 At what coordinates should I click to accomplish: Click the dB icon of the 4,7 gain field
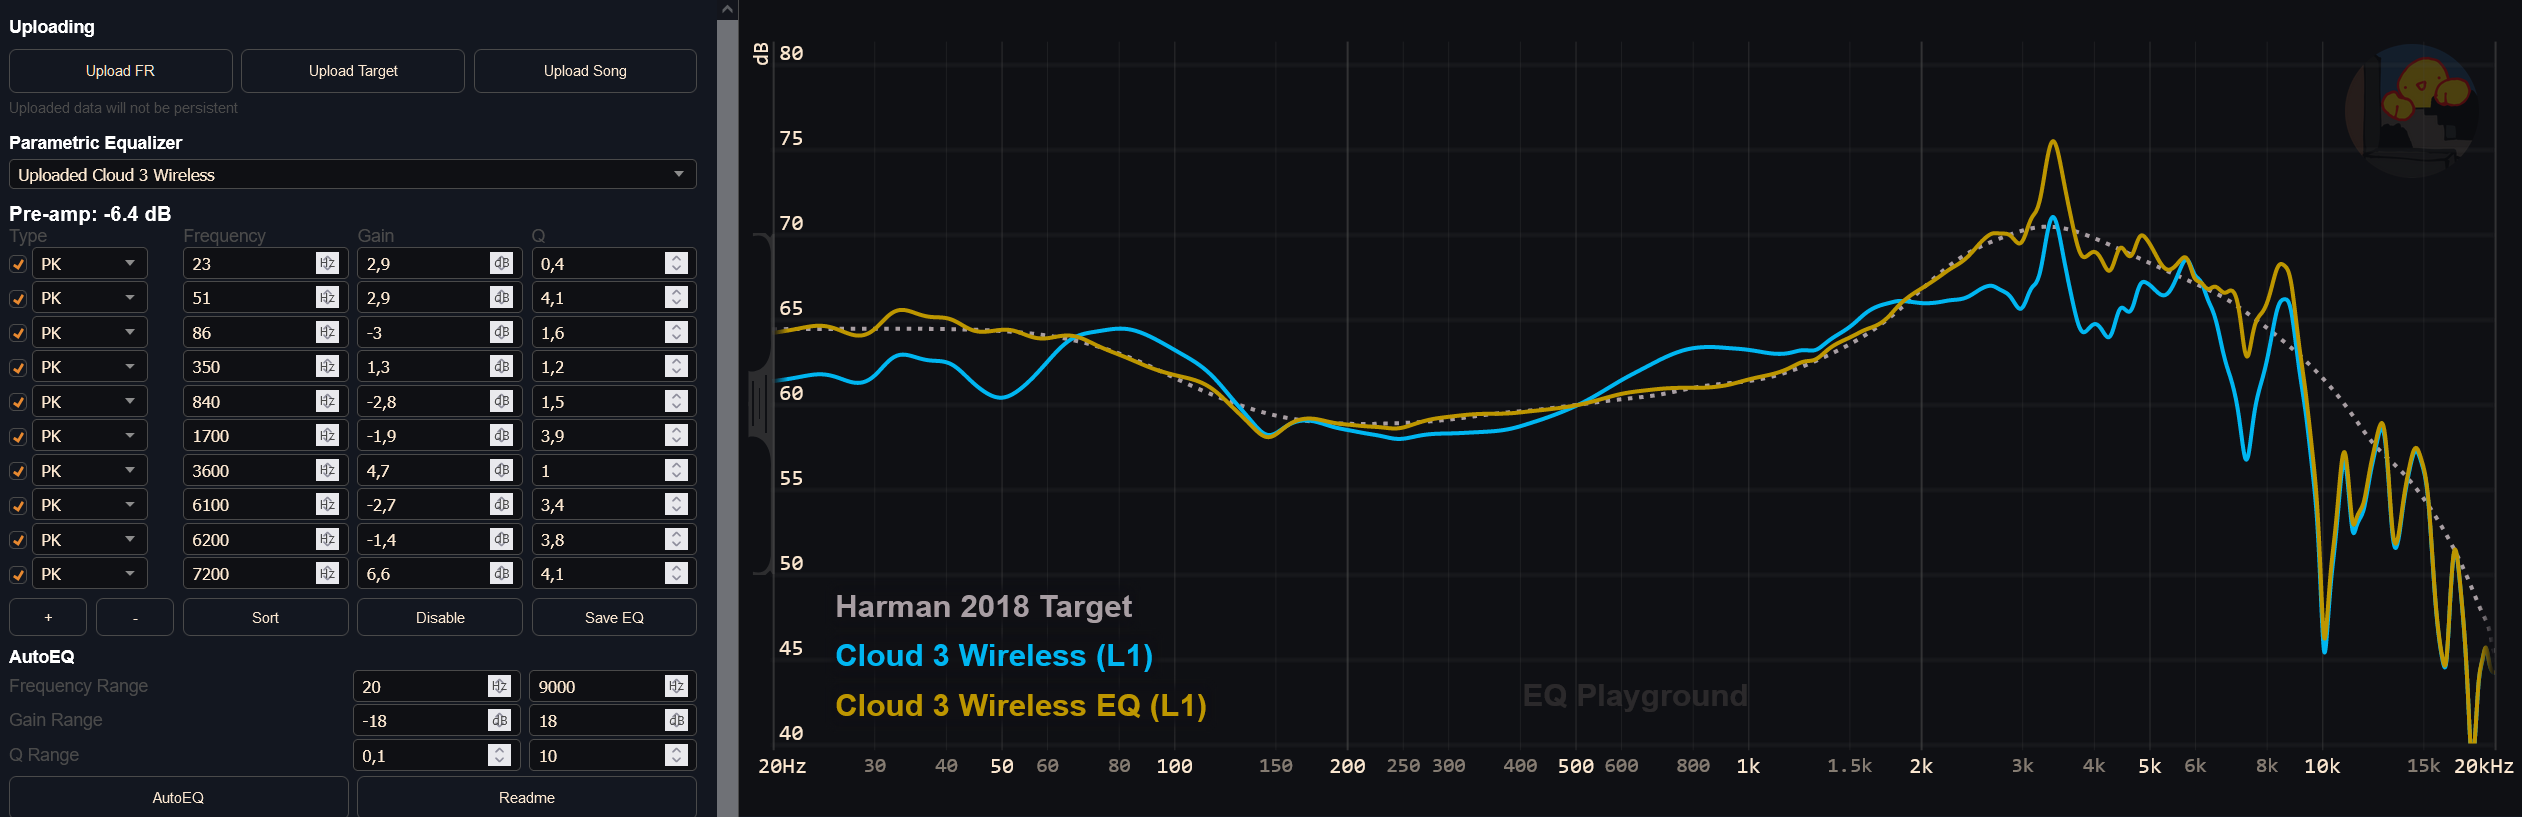pyautogui.click(x=502, y=470)
